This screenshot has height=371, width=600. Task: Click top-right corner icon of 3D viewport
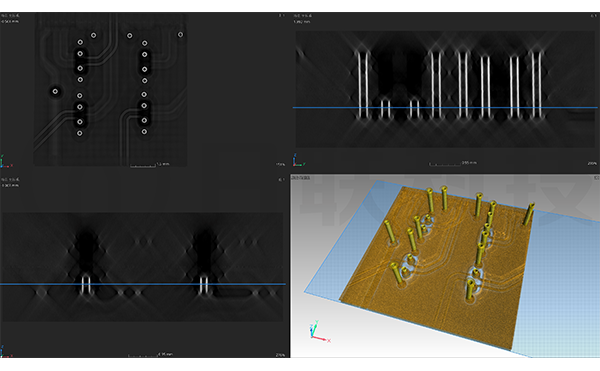tap(596, 178)
